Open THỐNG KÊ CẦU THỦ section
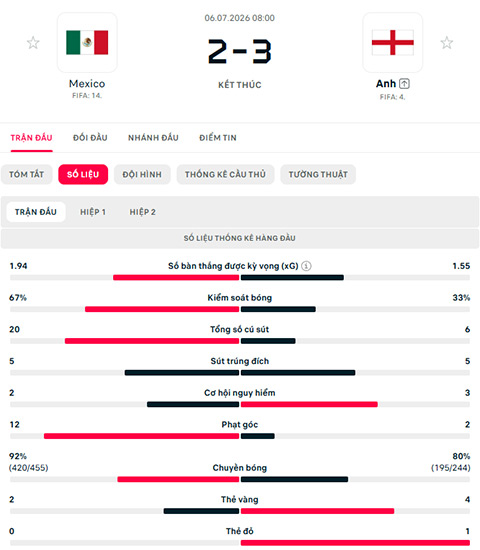This screenshot has height=550, width=480. [225, 174]
